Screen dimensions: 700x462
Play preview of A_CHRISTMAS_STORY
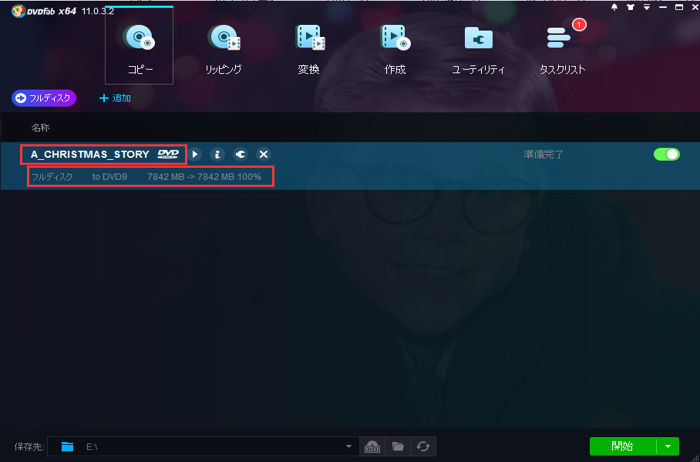tap(195, 154)
